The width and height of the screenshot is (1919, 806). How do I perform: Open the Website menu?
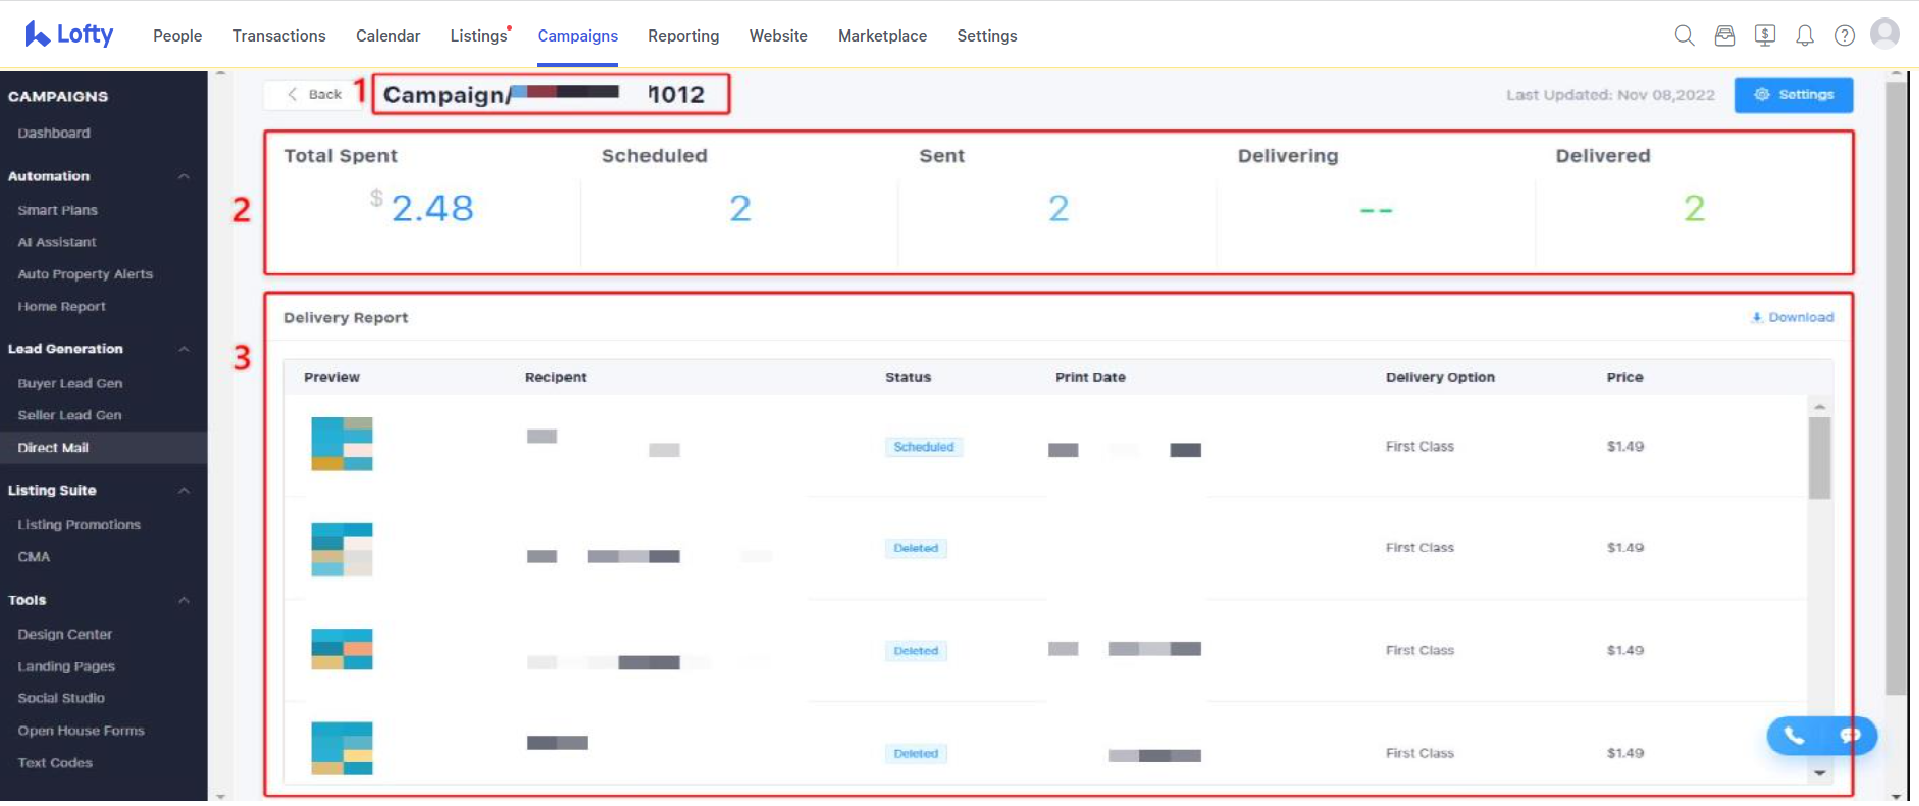[778, 36]
